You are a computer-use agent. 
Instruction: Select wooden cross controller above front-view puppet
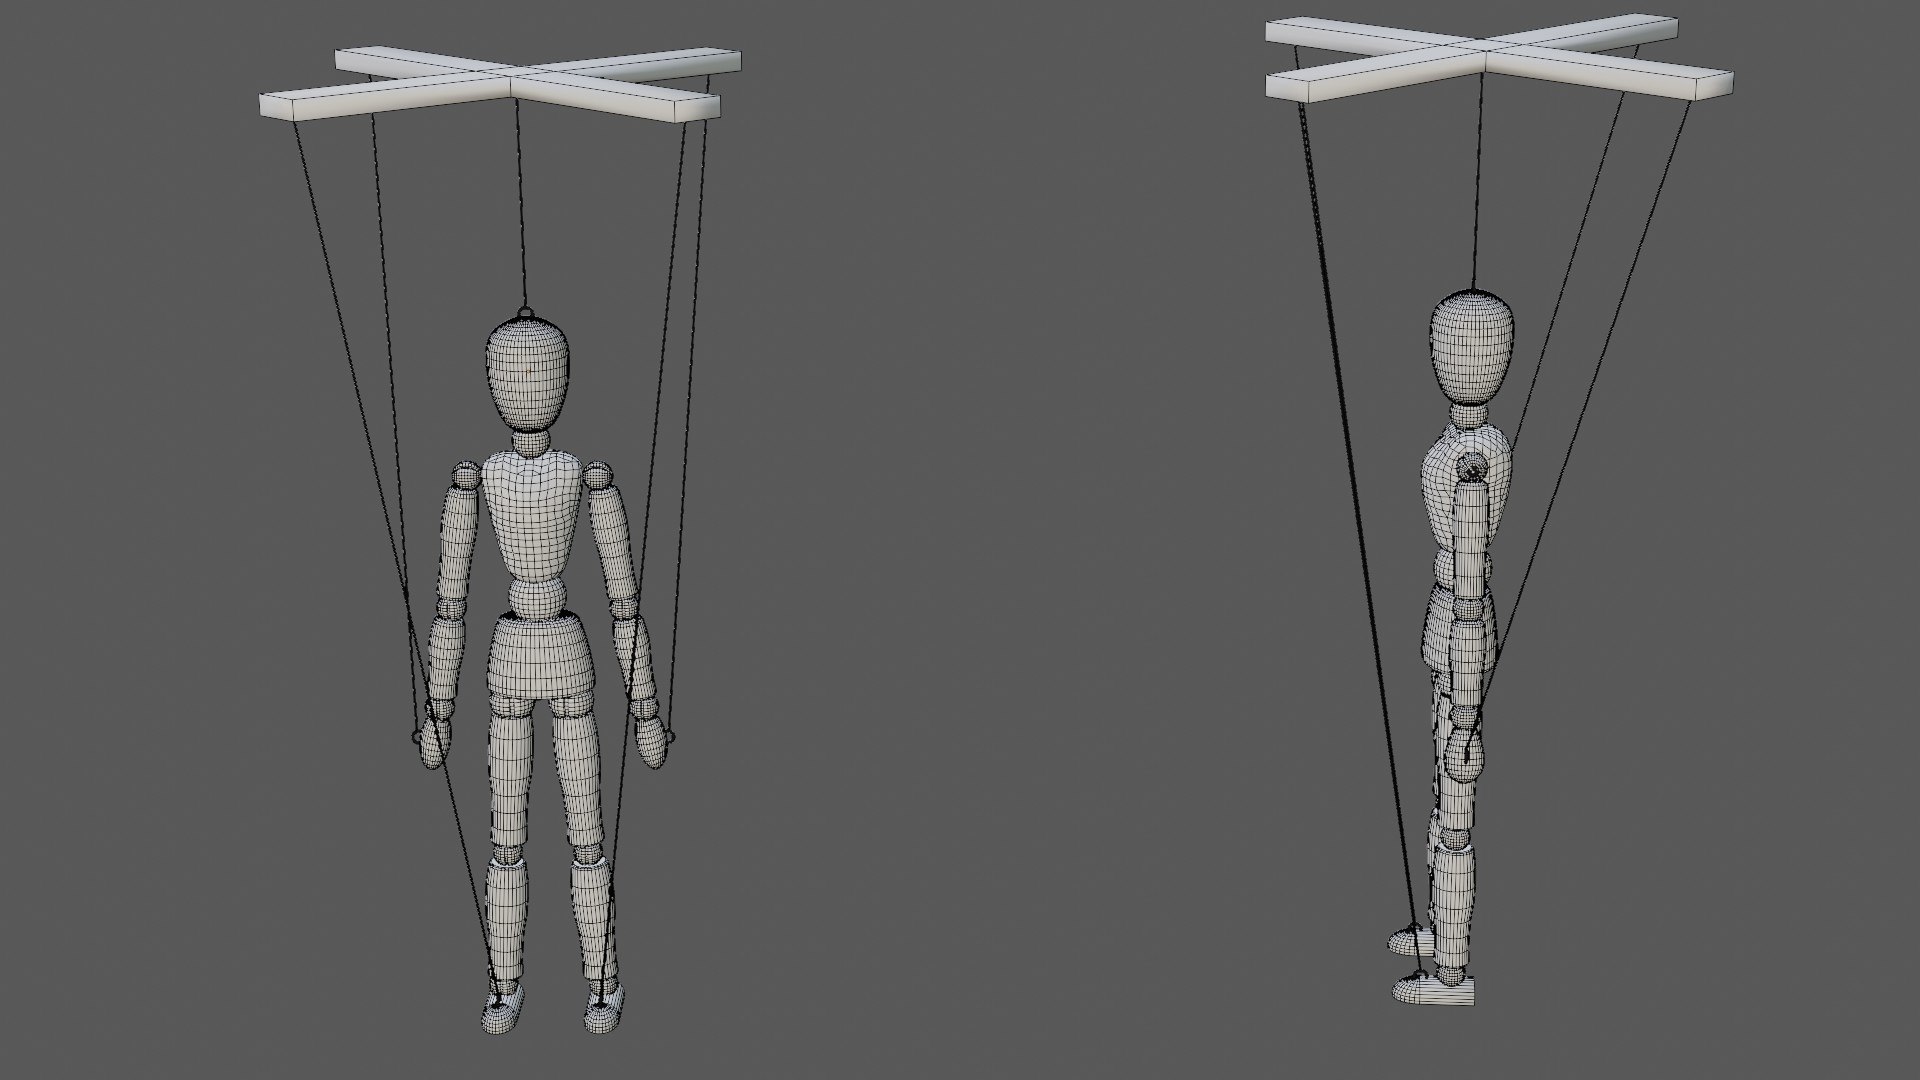(500, 86)
